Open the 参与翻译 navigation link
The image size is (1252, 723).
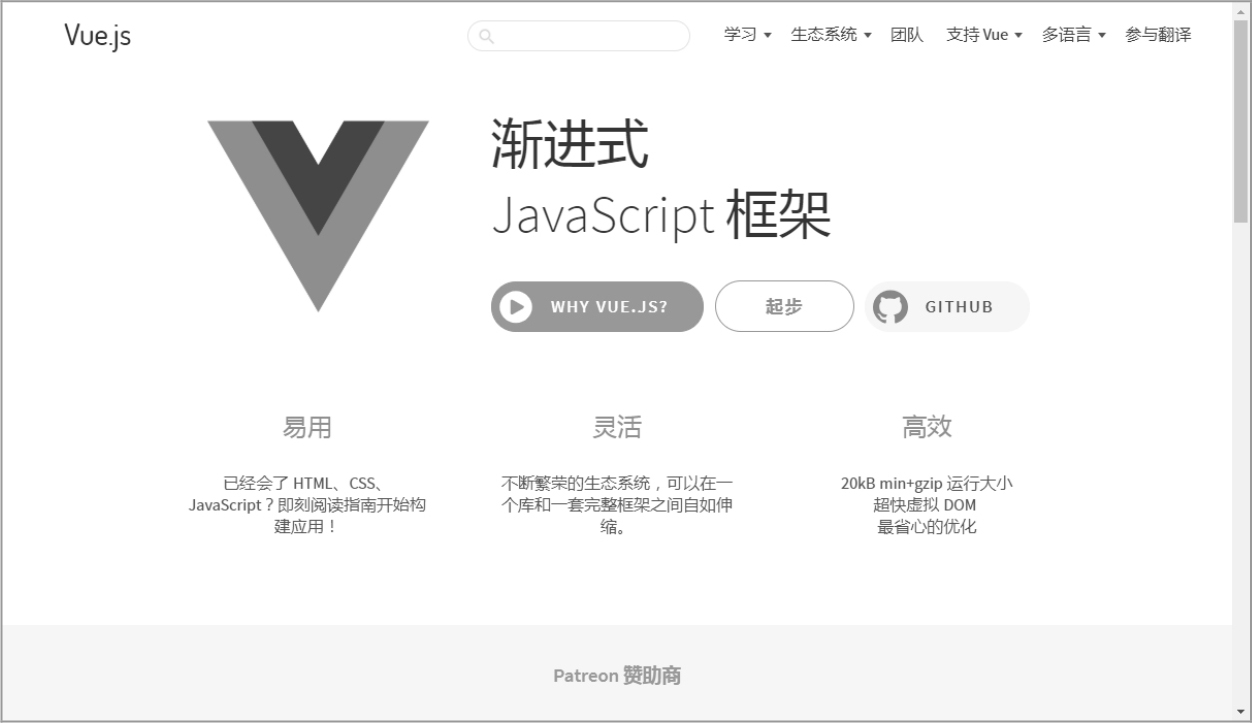[1158, 35]
